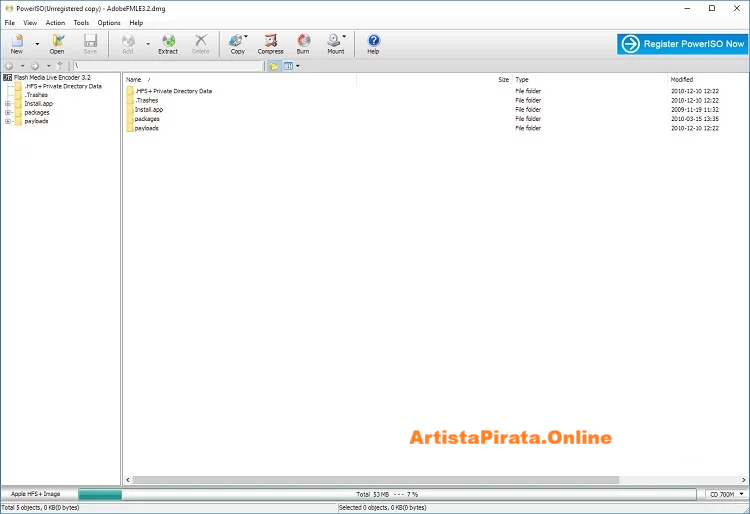Screen dimensions: 750x514
Task: Click the Compress toolbar icon
Action: tap(271, 44)
